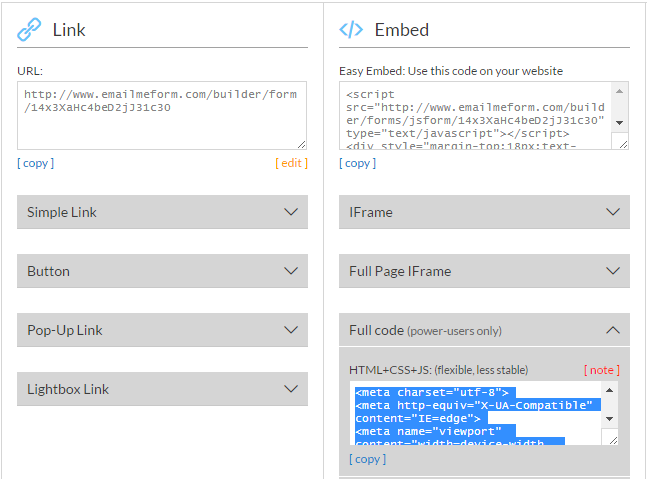647x479 pixels.
Task: Click the chain link icon beside Link heading
Action: tap(29, 29)
